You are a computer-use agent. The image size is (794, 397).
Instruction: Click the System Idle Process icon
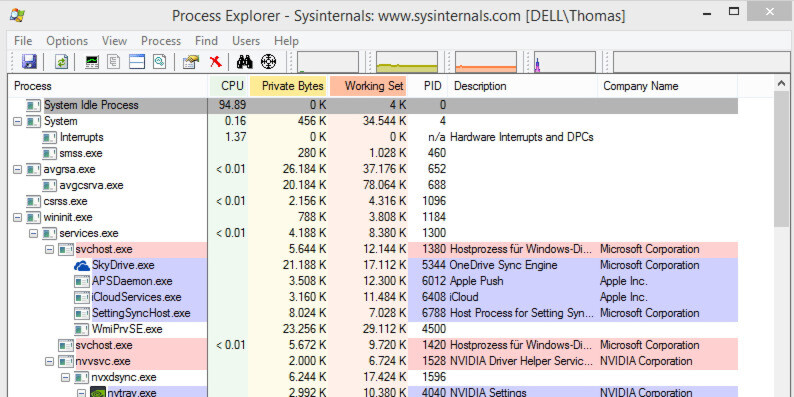(x=33, y=105)
